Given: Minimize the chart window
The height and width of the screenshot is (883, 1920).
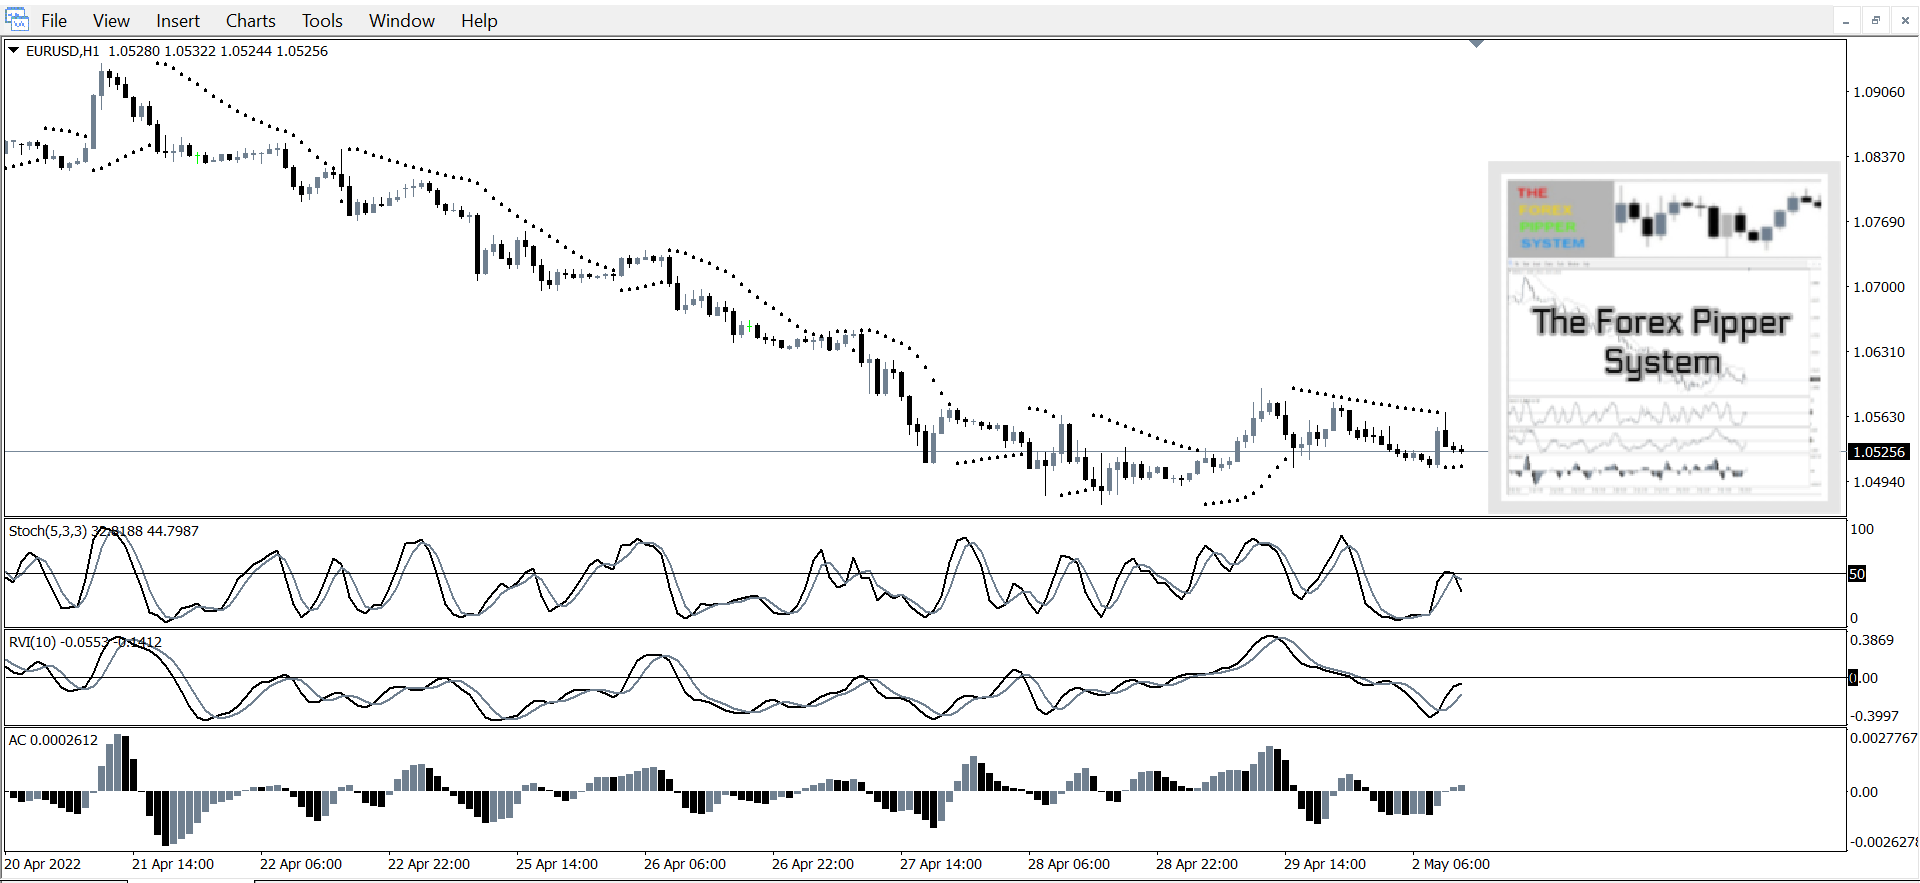Looking at the screenshot, I should [1846, 21].
